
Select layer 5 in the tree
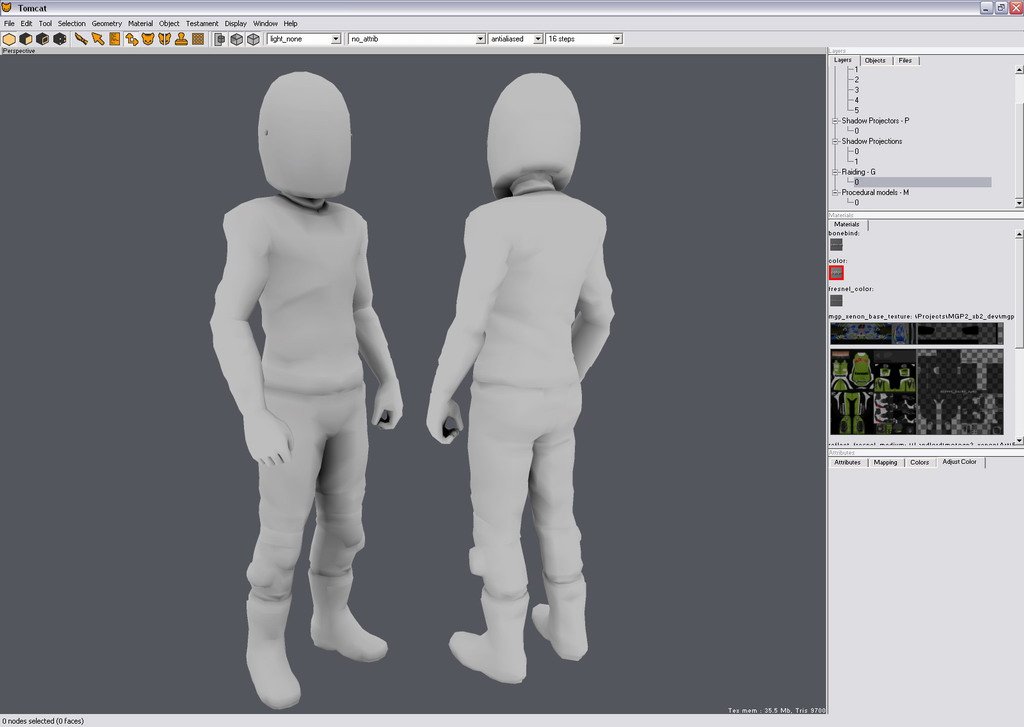tap(857, 110)
